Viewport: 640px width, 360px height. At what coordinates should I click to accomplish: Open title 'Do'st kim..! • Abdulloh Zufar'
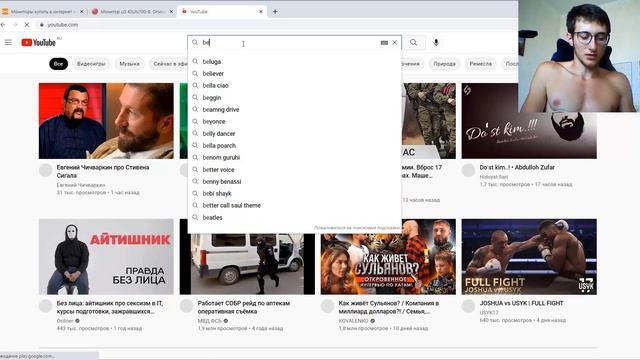pos(517,167)
